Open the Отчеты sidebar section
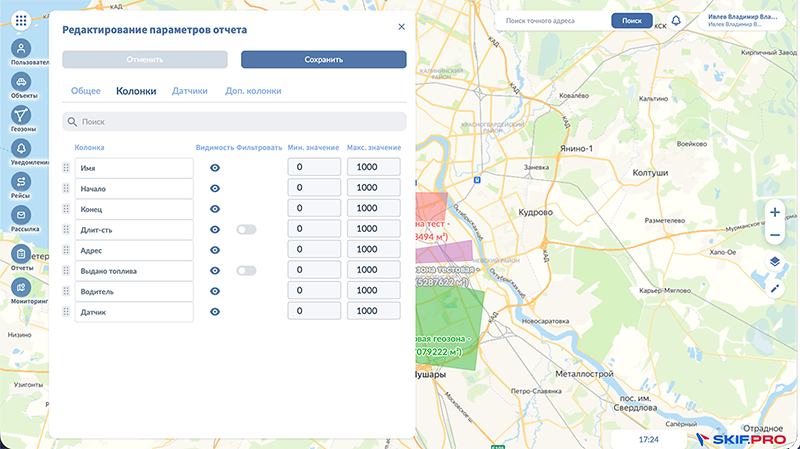This screenshot has width=800, height=449. pos(22,256)
